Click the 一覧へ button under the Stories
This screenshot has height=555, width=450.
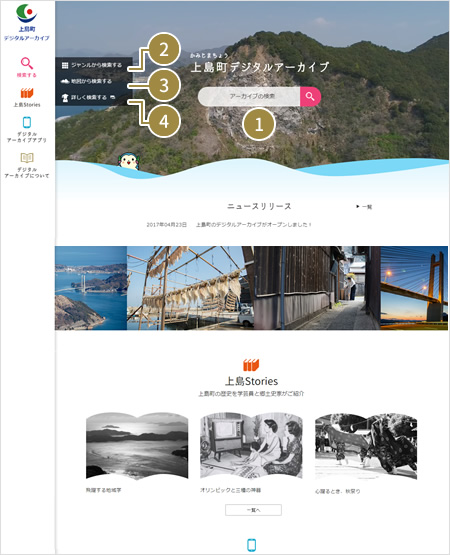point(253,510)
